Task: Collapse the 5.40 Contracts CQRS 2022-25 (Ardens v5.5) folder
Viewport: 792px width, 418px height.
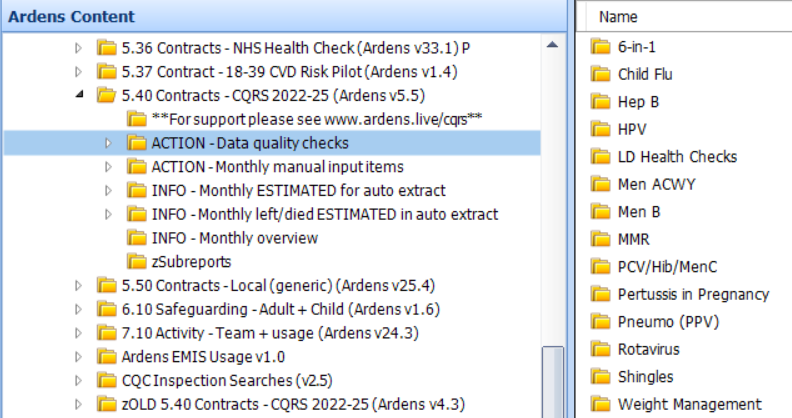Action: point(79,94)
